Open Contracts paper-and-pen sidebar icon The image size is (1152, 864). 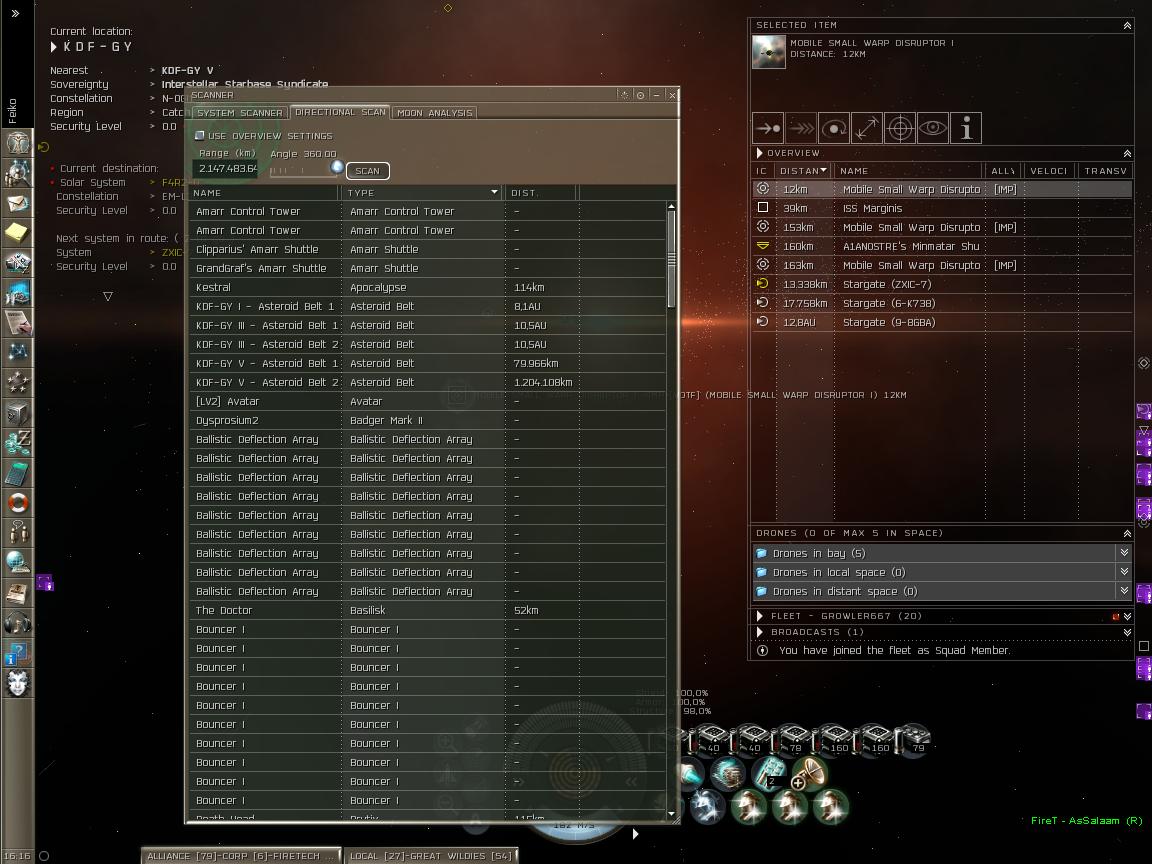(x=17, y=323)
